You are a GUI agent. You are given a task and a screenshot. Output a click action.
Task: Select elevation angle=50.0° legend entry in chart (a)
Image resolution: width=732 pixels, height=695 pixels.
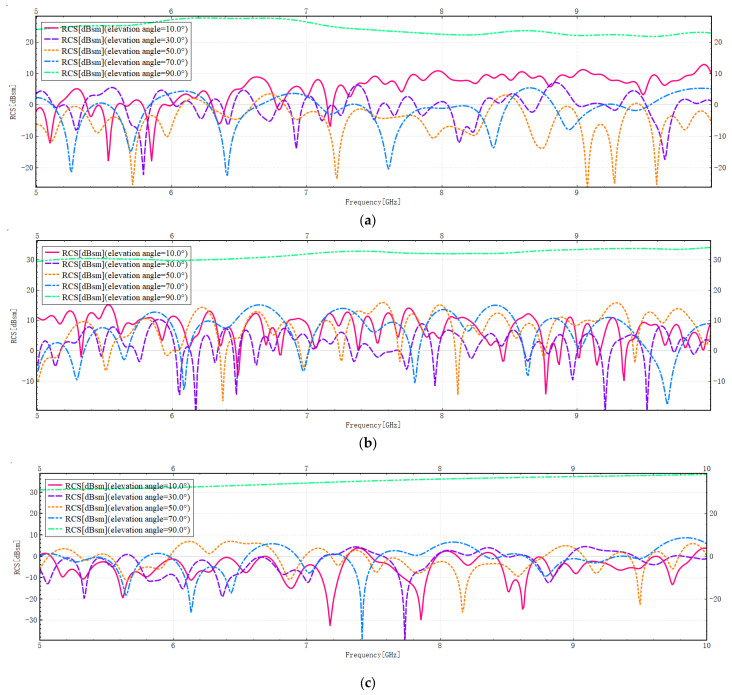pos(116,51)
